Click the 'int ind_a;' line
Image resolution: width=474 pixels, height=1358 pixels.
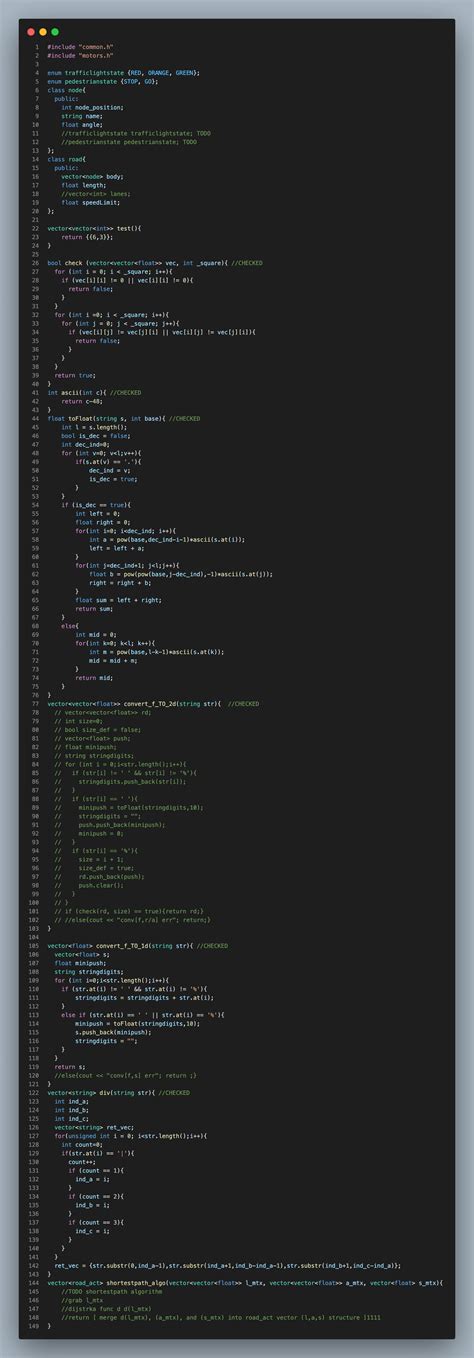[x=72, y=1101]
